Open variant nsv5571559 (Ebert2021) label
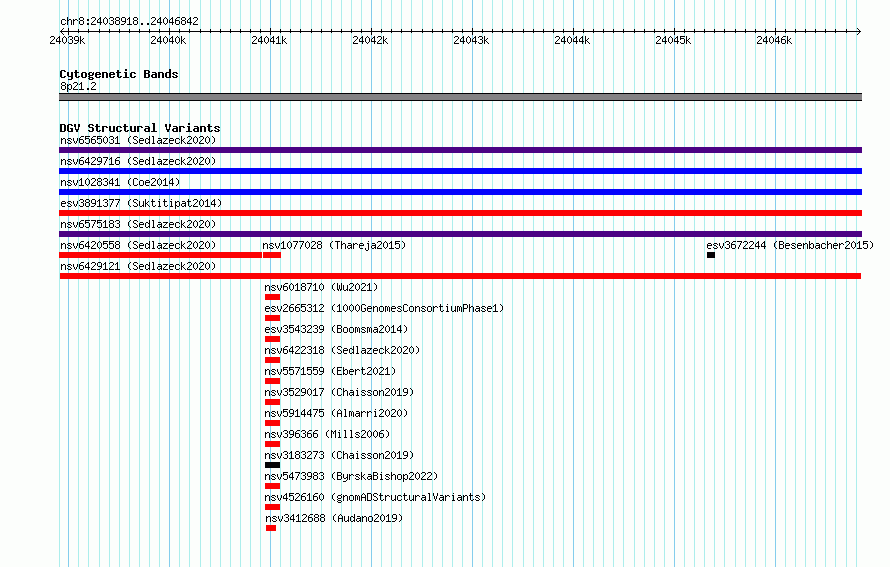This screenshot has height=567, width=890. (330, 371)
